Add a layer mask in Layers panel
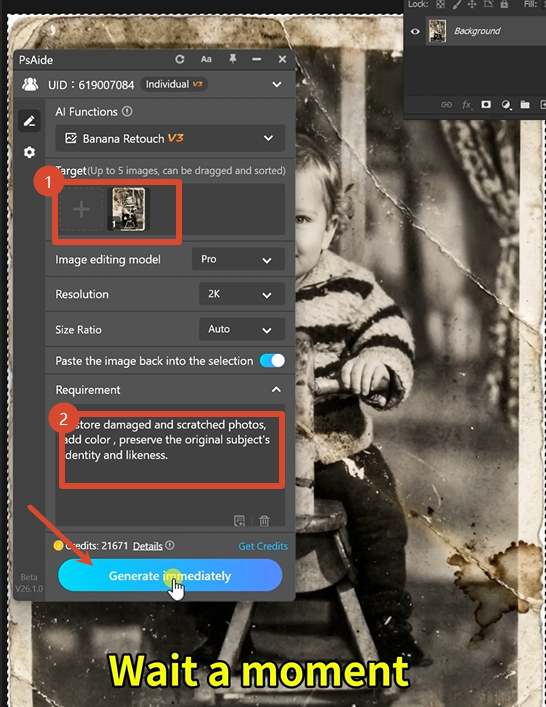 [x=486, y=105]
